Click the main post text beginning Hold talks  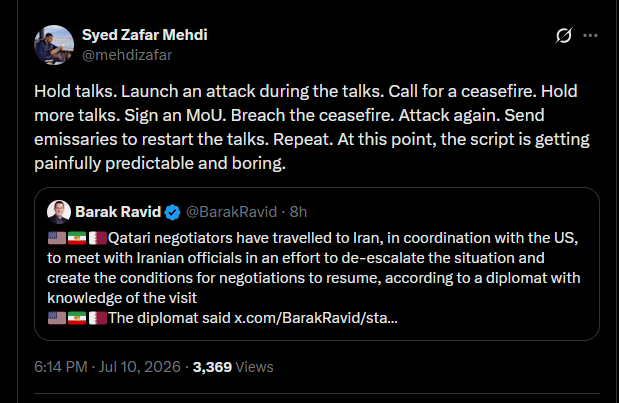312,127
